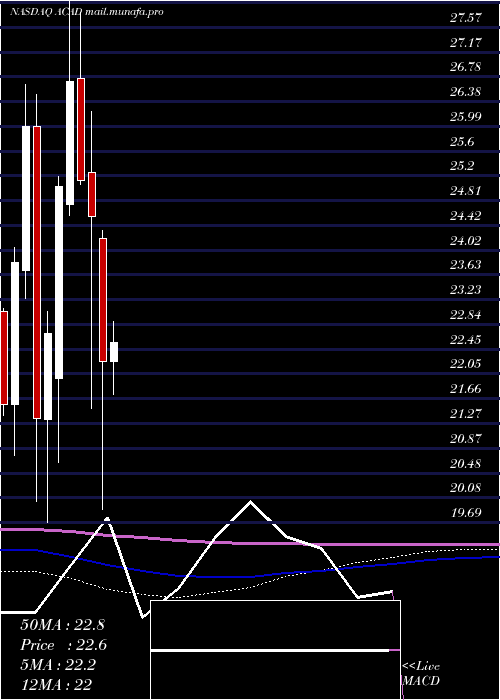500x700 pixels.
Task: Click the 23.23 price axis label
Action: click(x=466, y=290)
